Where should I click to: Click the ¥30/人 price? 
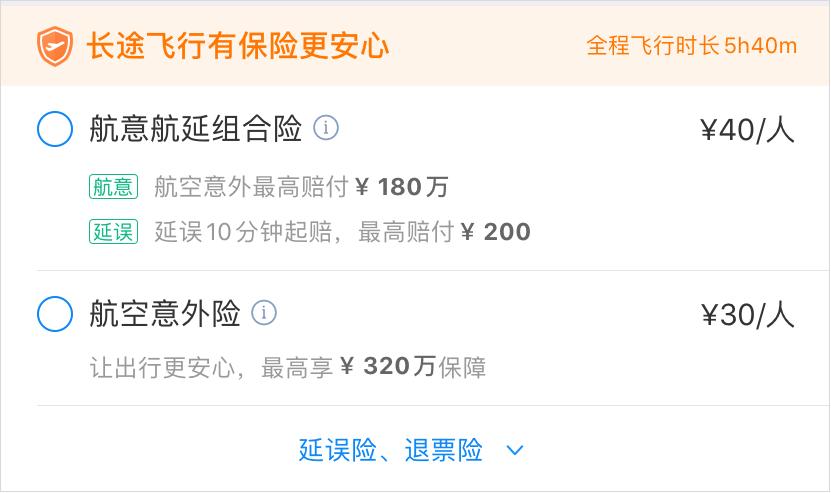coord(747,315)
